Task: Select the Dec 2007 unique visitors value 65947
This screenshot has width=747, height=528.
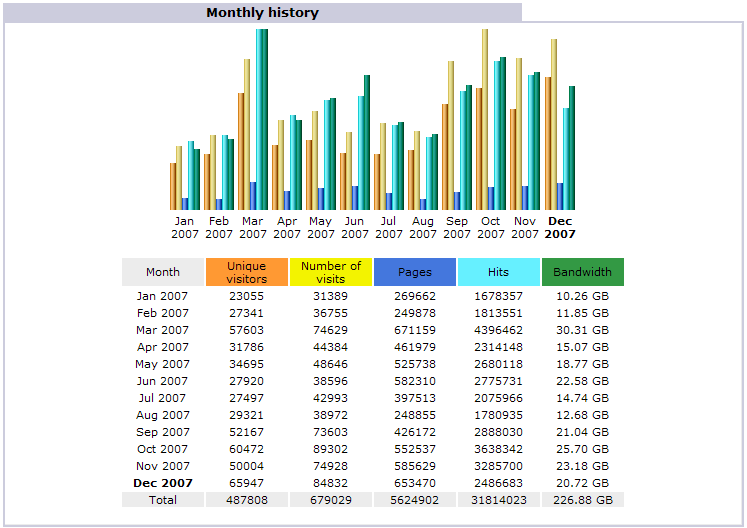Action: [247, 483]
